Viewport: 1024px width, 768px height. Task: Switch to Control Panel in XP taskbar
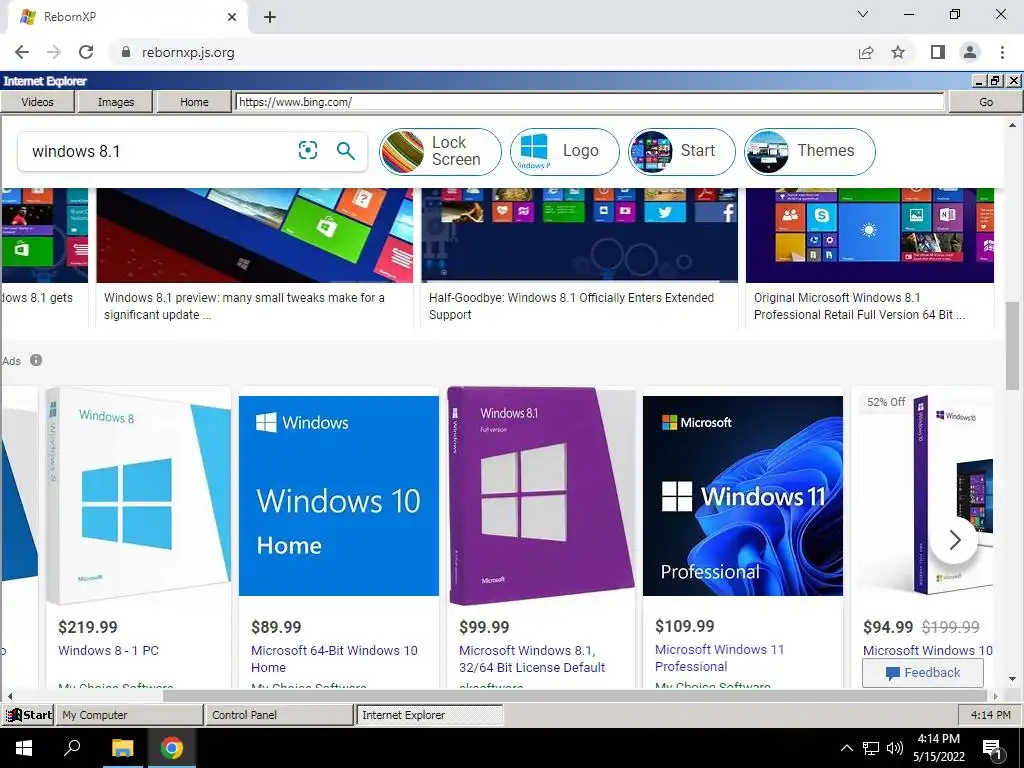[279, 714]
